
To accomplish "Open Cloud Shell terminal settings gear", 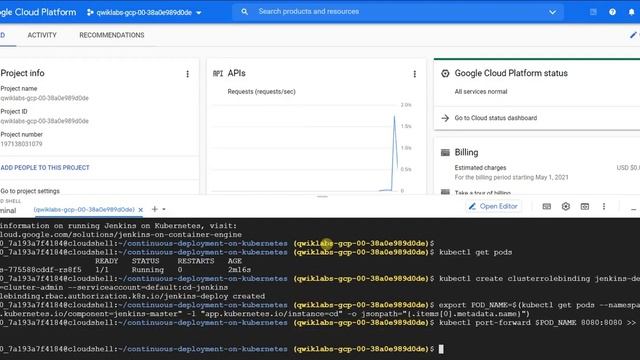I will (566, 207).
